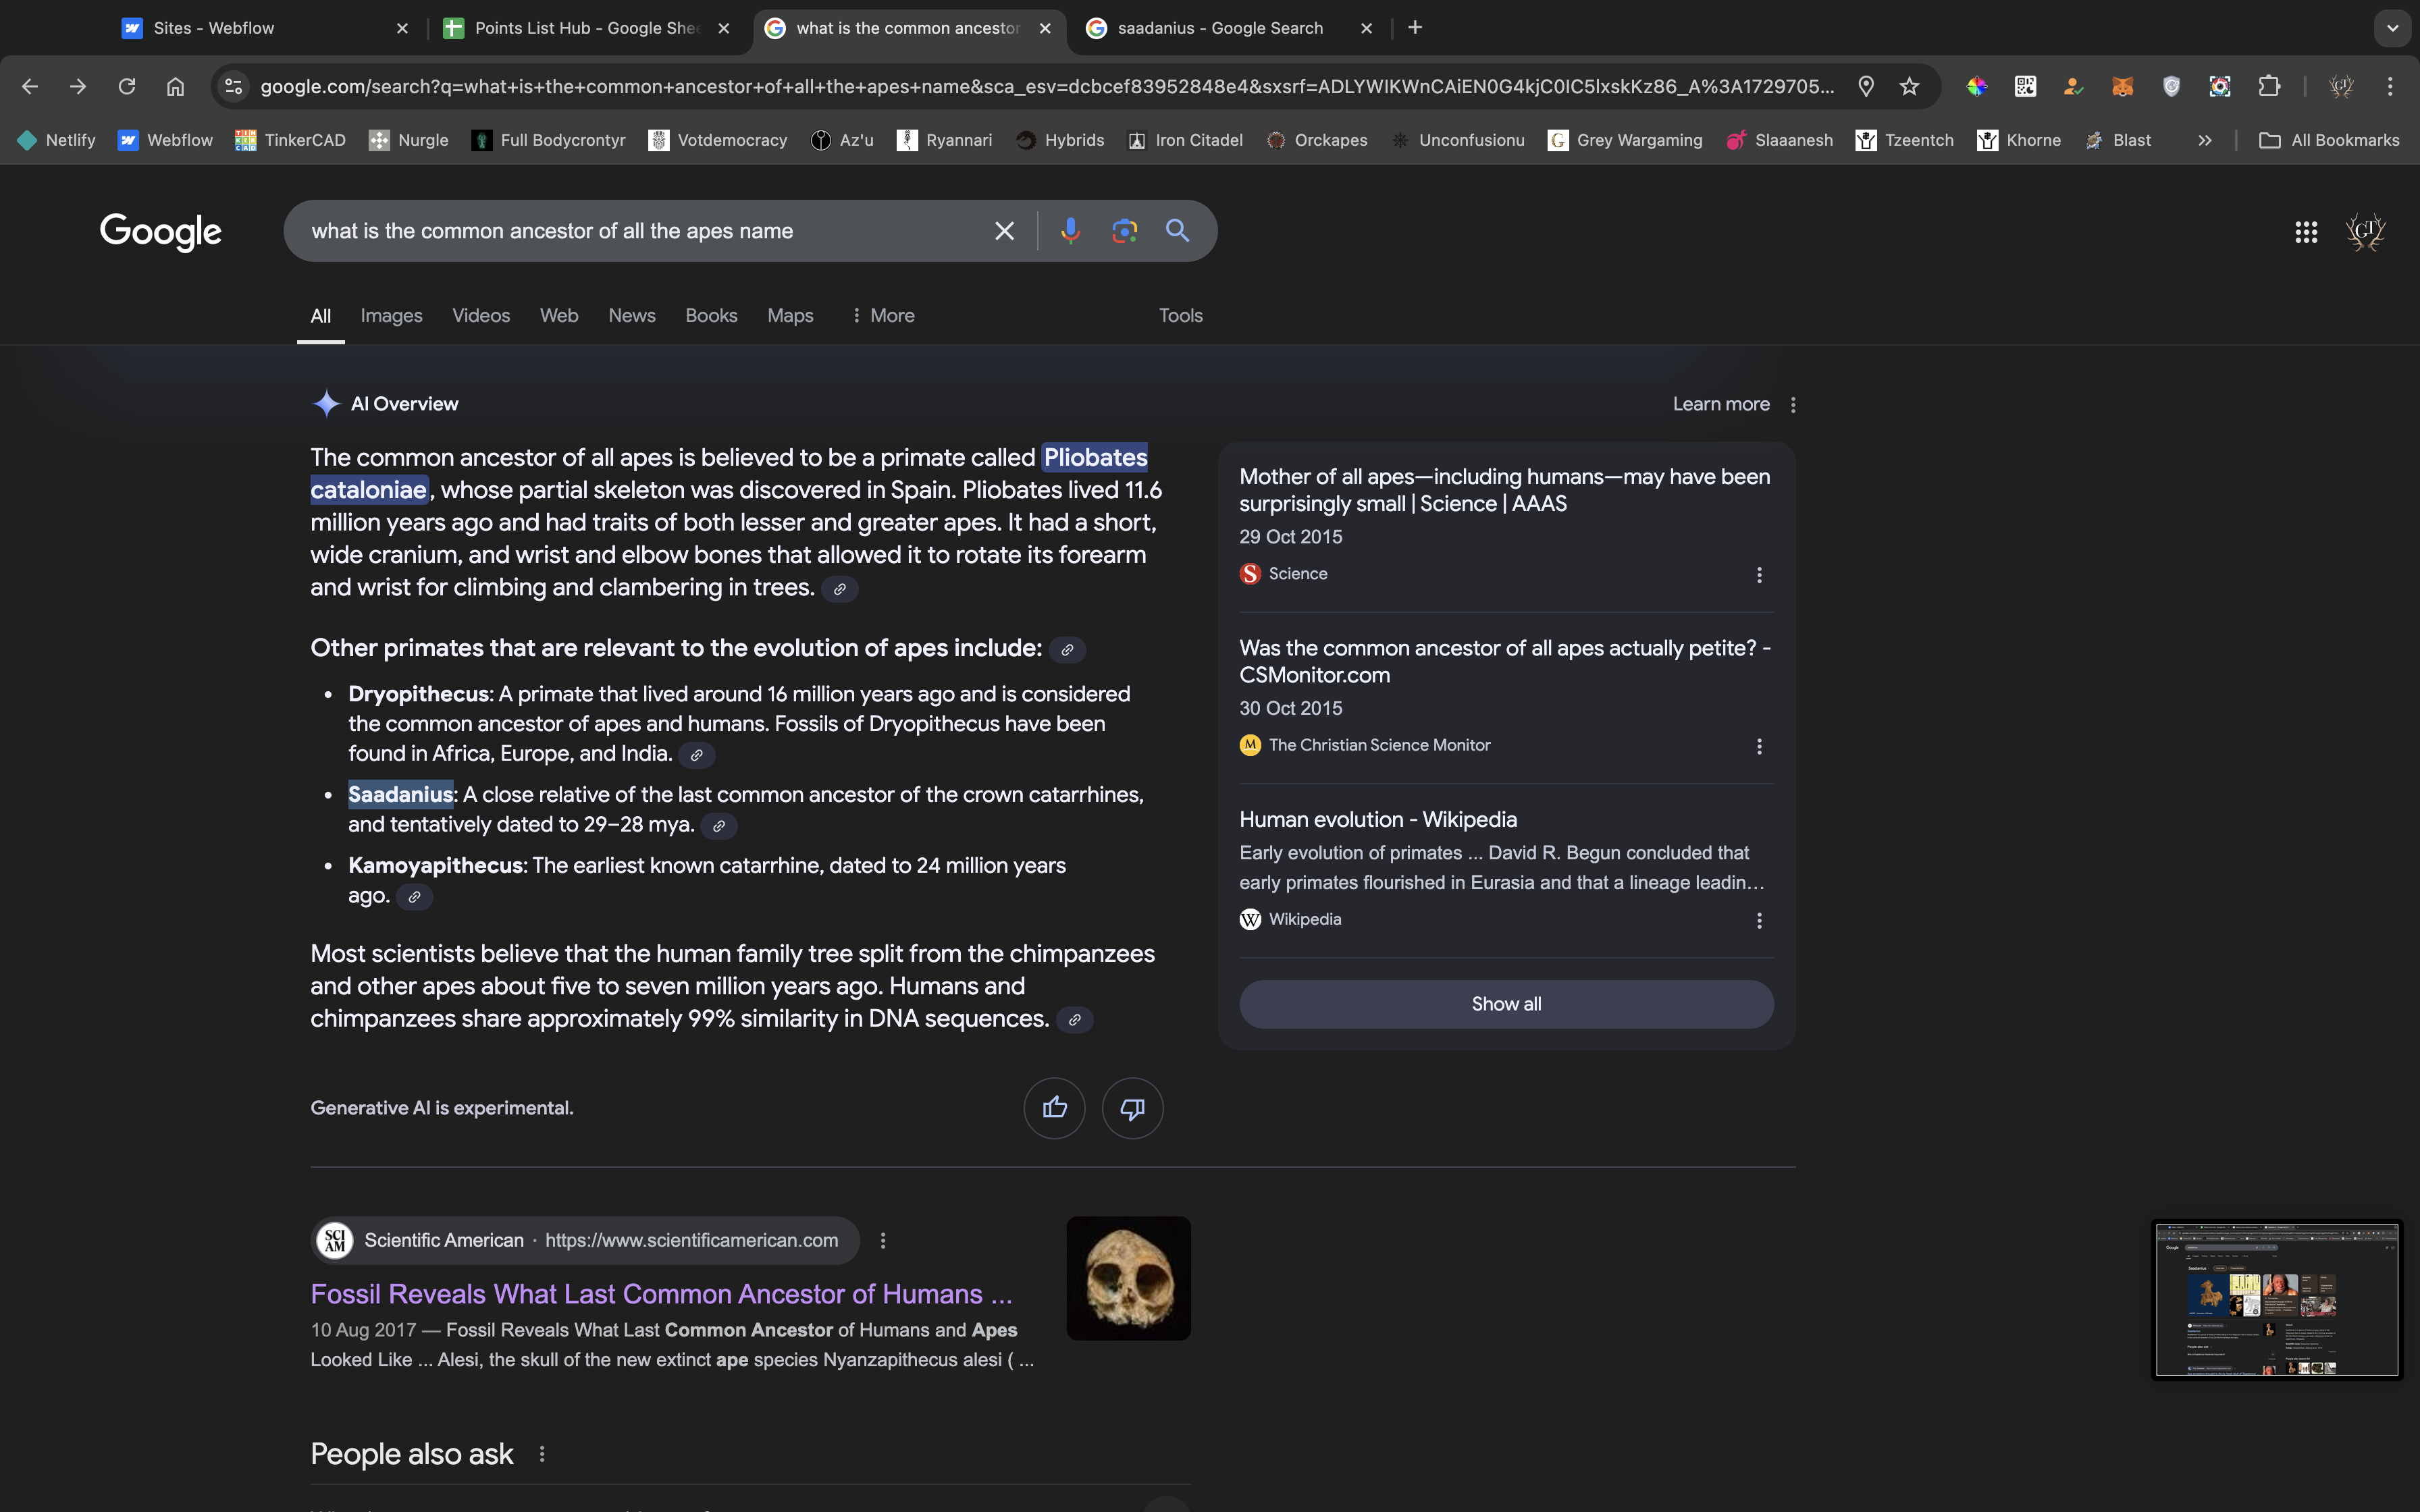Click the magnifying glass search button
This screenshot has width=2420, height=1512.
pos(1177,231)
